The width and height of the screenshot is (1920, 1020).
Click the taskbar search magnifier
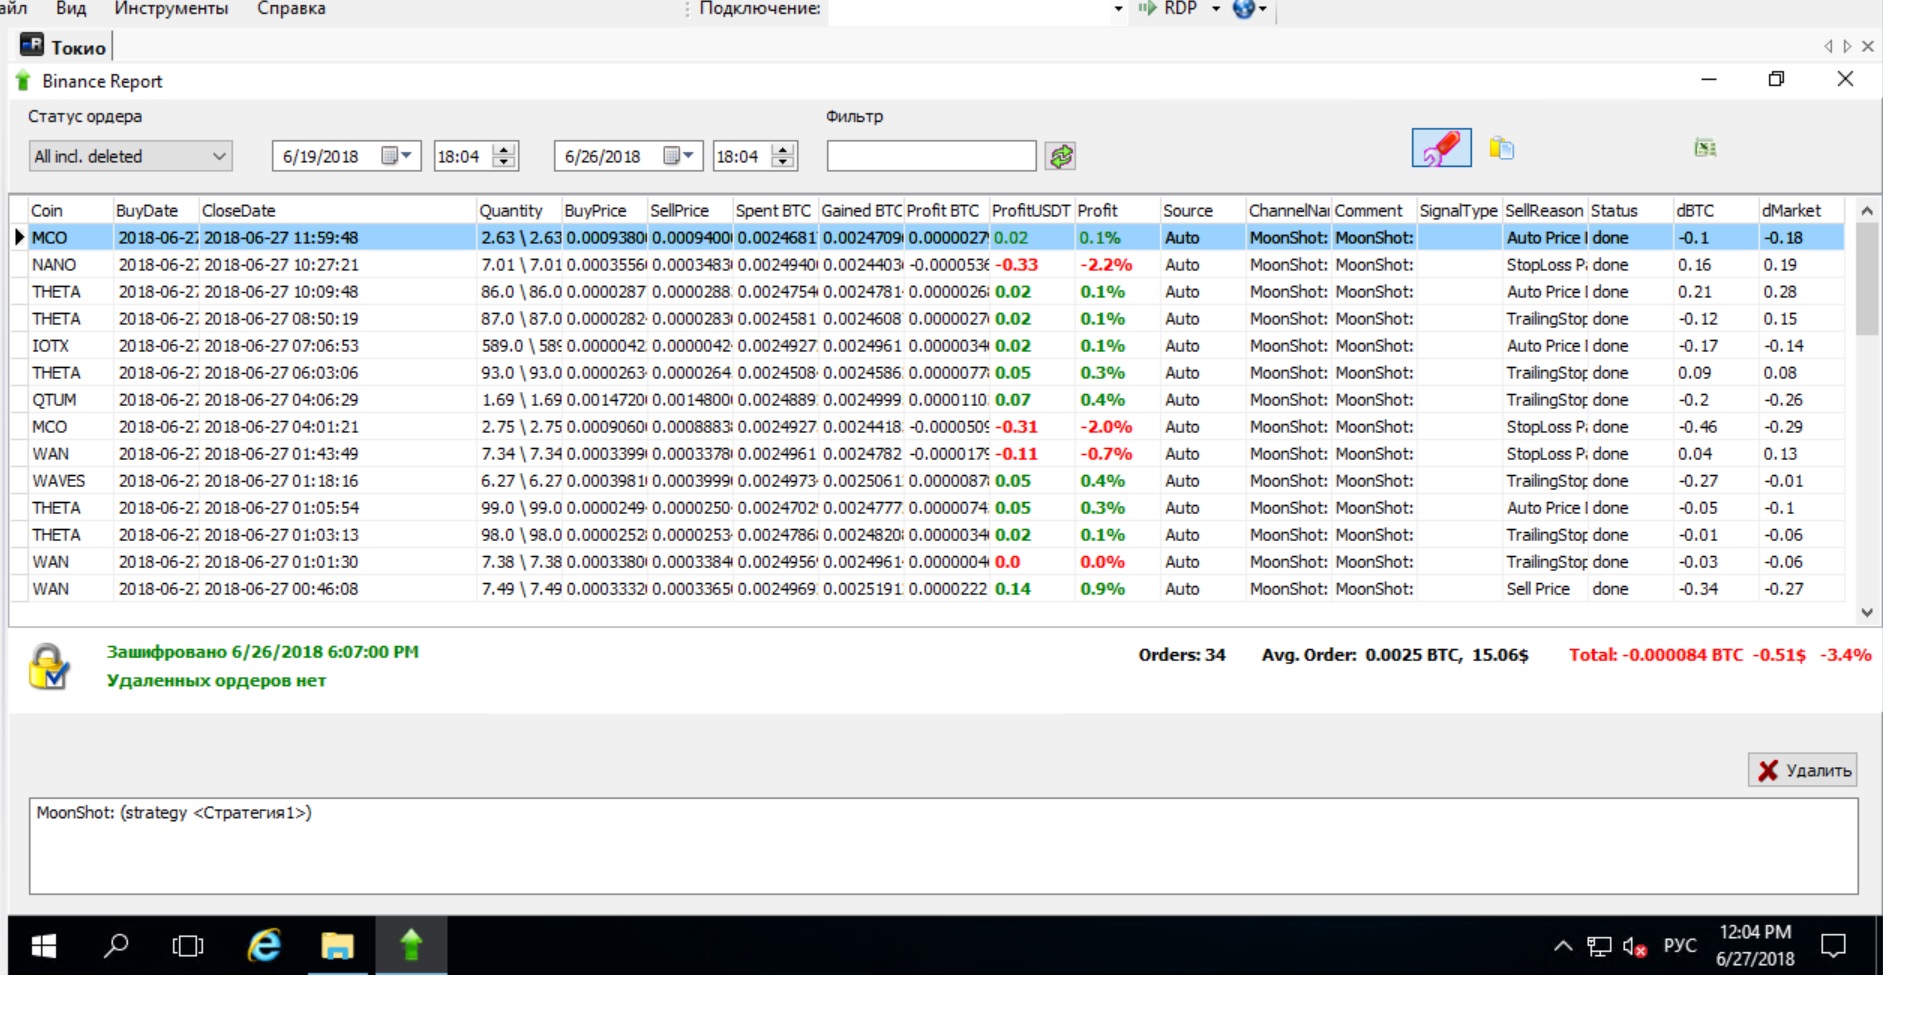(x=116, y=945)
